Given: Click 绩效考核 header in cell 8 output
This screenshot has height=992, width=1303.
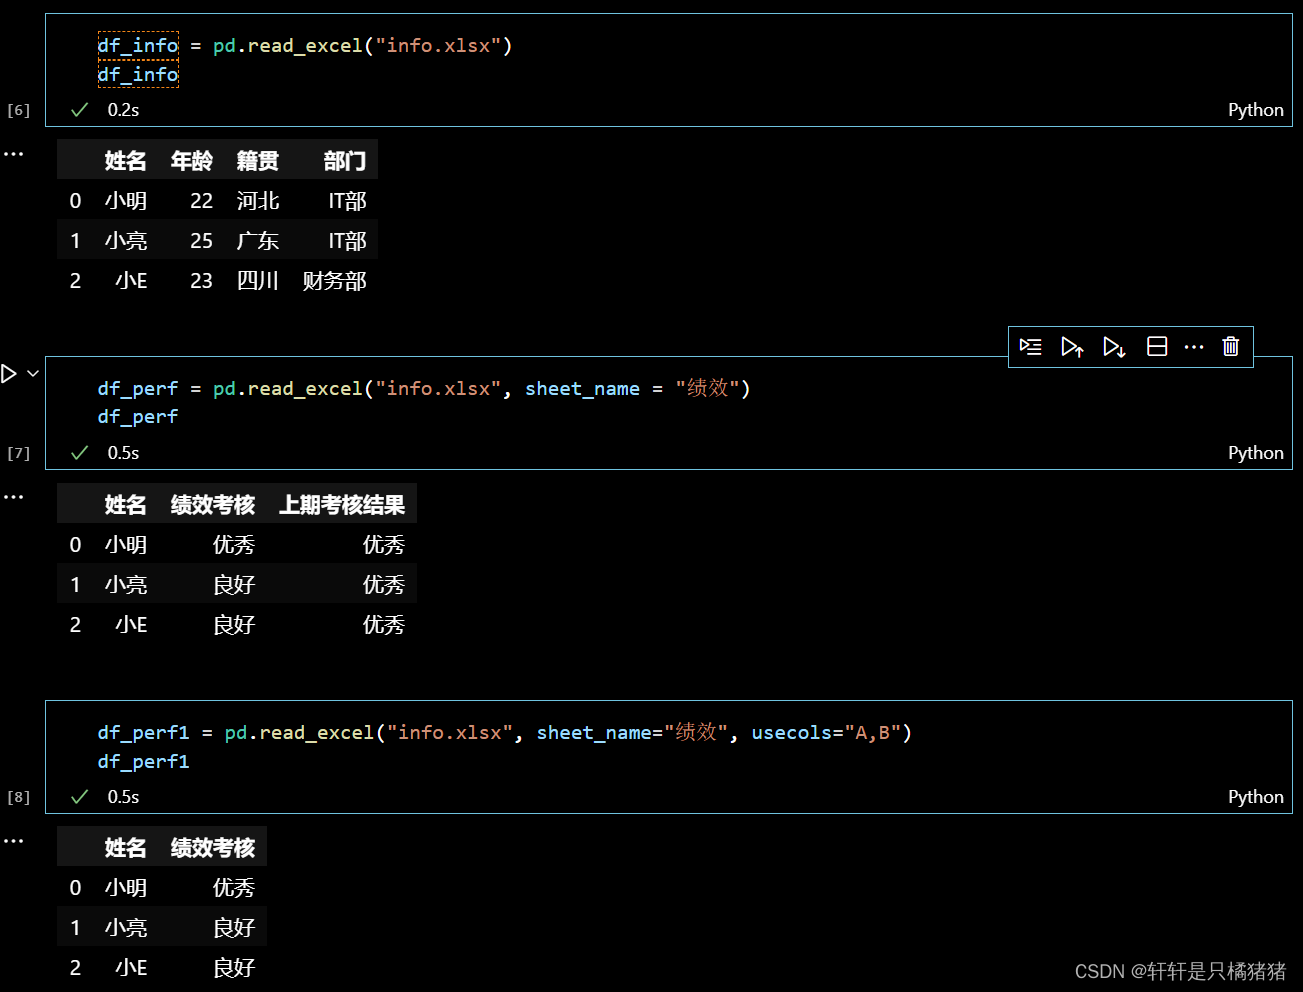Looking at the screenshot, I should [213, 848].
